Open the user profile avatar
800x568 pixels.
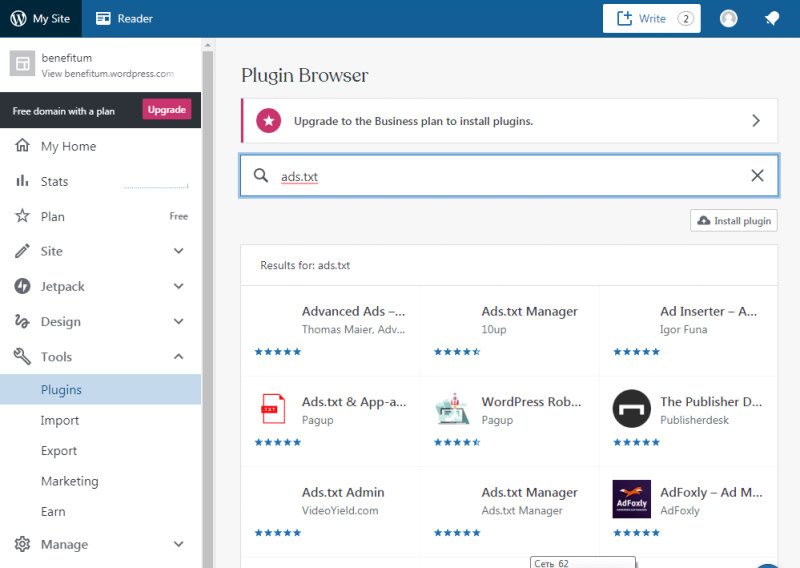(728, 18)
